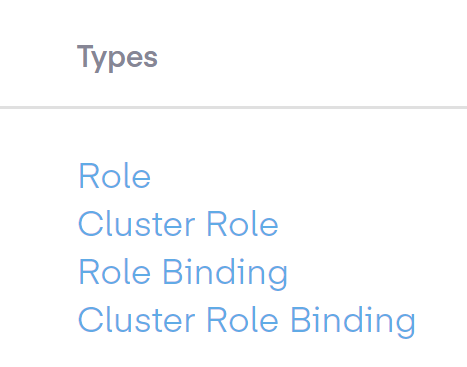Viewport: 467px width, 367px height.
Task: Go to the Role Binding type page
Action: tap(183, 272)
